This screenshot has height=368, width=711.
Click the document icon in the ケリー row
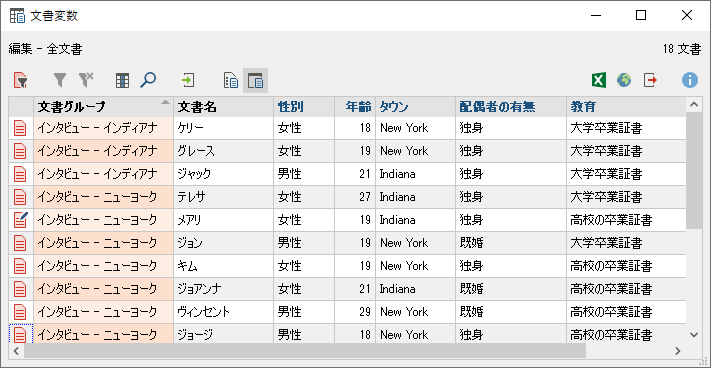pos(20,128)
